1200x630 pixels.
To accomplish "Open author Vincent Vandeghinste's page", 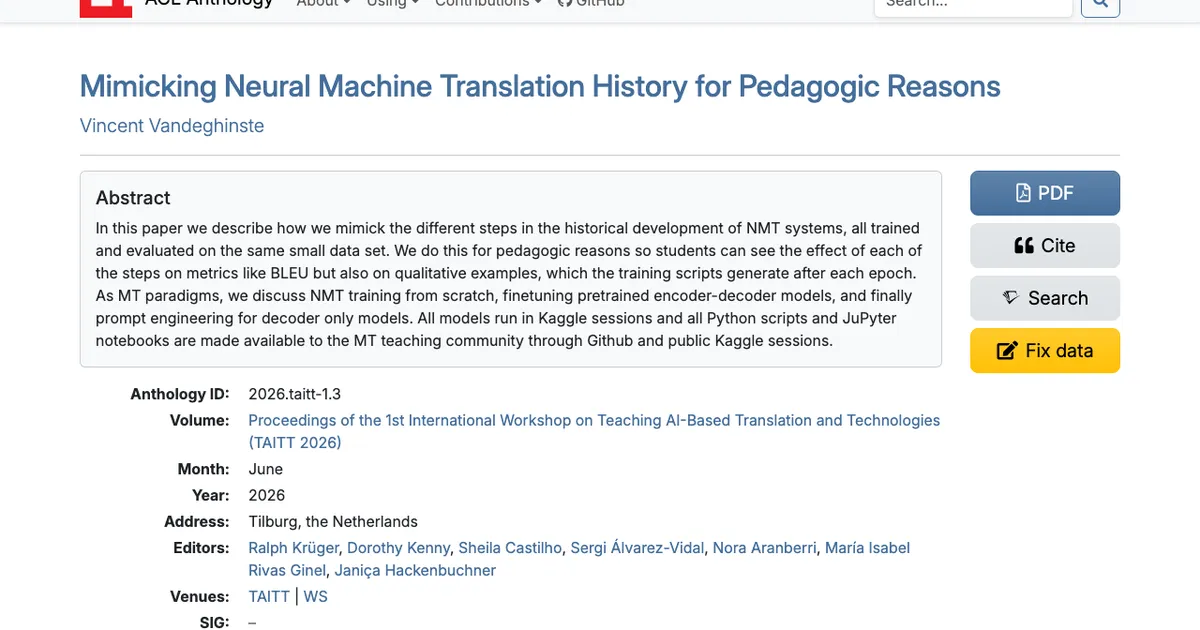I will click(x=172, y=126).
